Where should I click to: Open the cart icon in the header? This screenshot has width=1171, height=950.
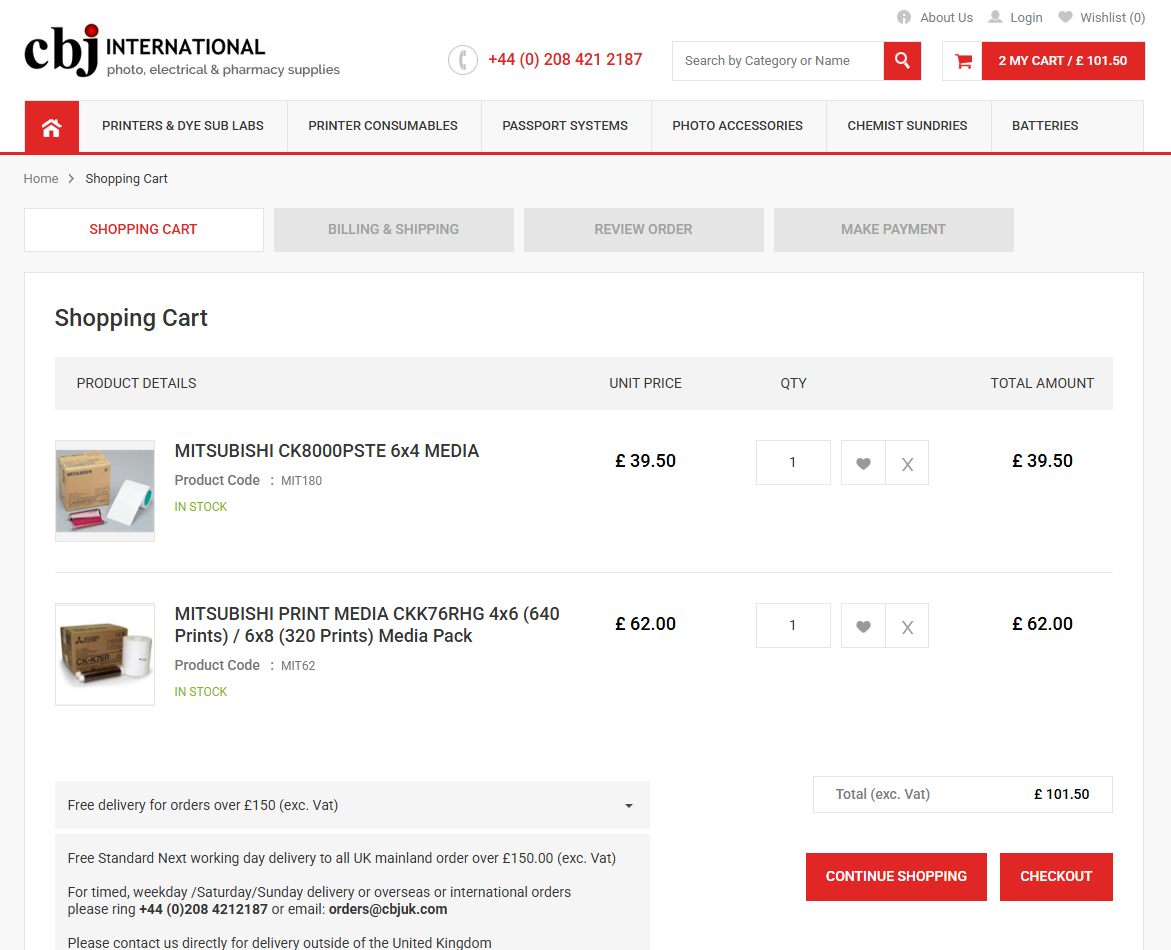pyautogui.click(x=962, y=60)
